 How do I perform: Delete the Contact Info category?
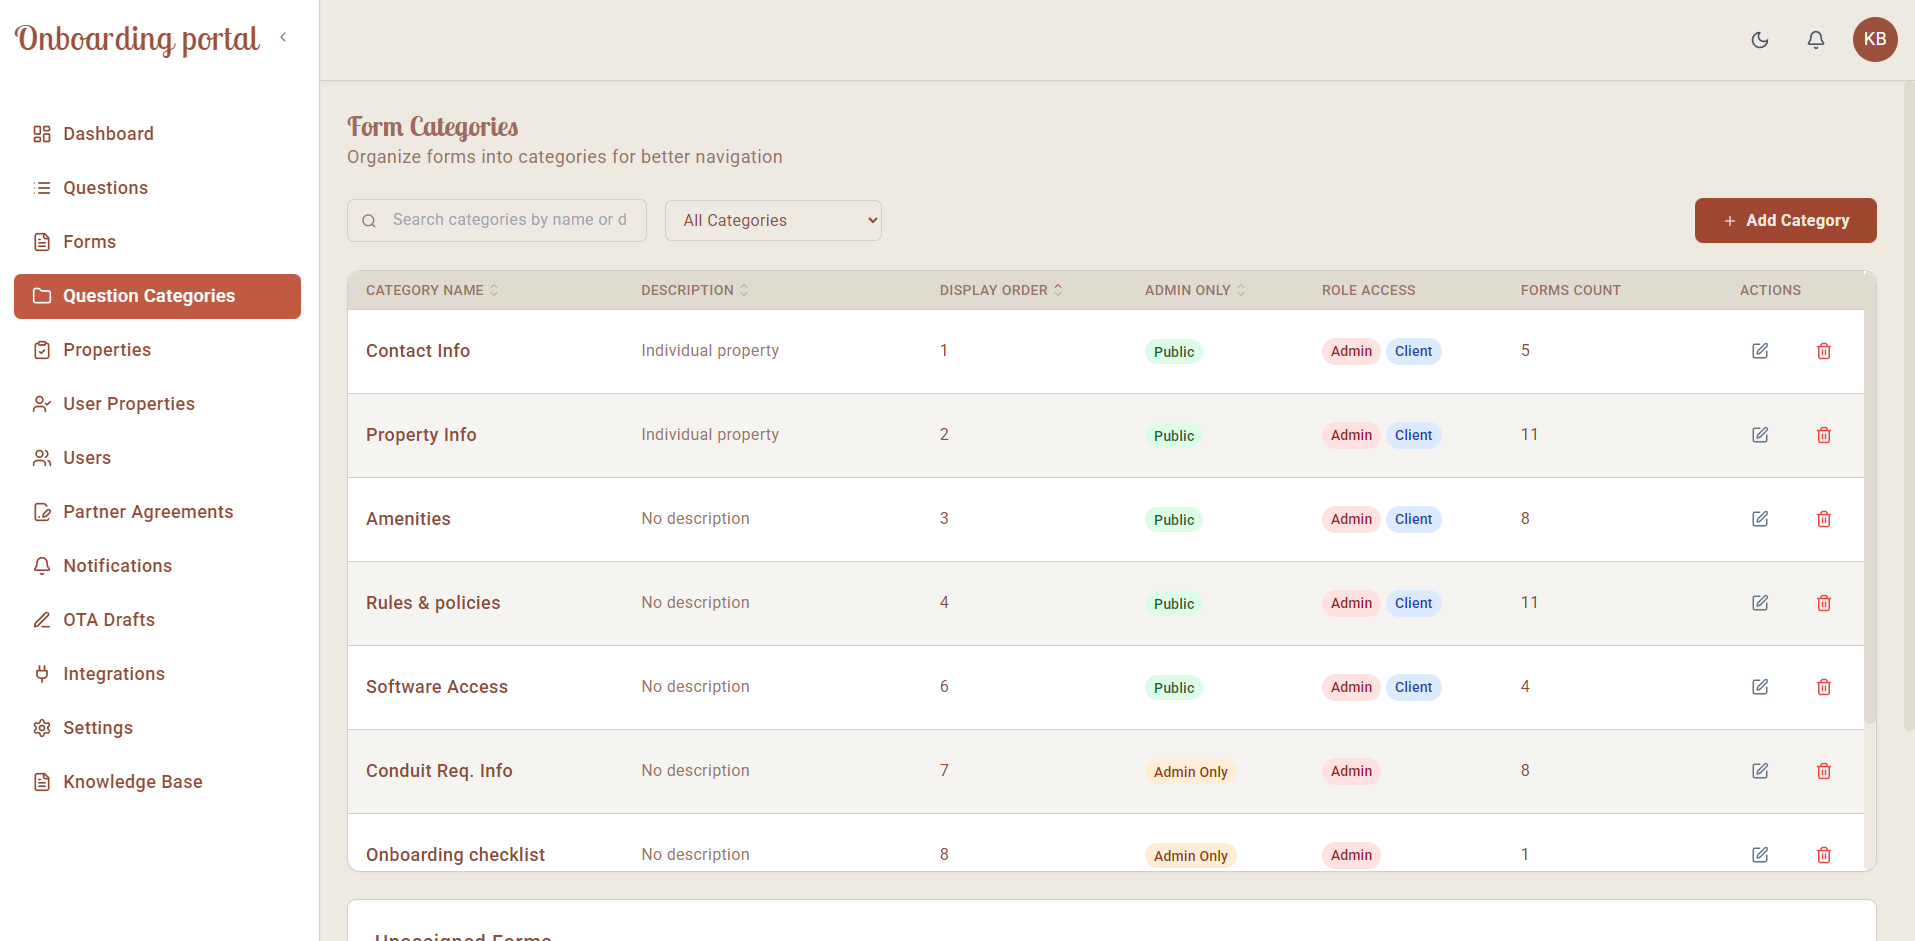coord(1824,351)
